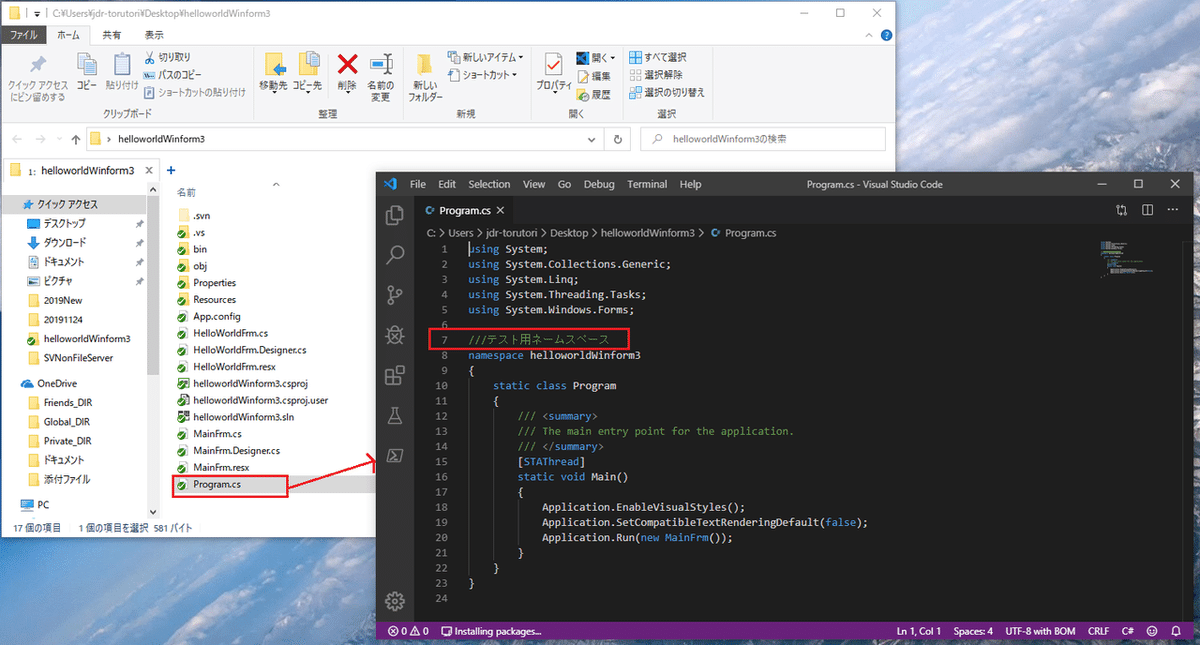Open the PowerShell/terminal icon in the VS Code activity bar
The height and width of the screenshot is (645, 1200).
coord(394,456)
